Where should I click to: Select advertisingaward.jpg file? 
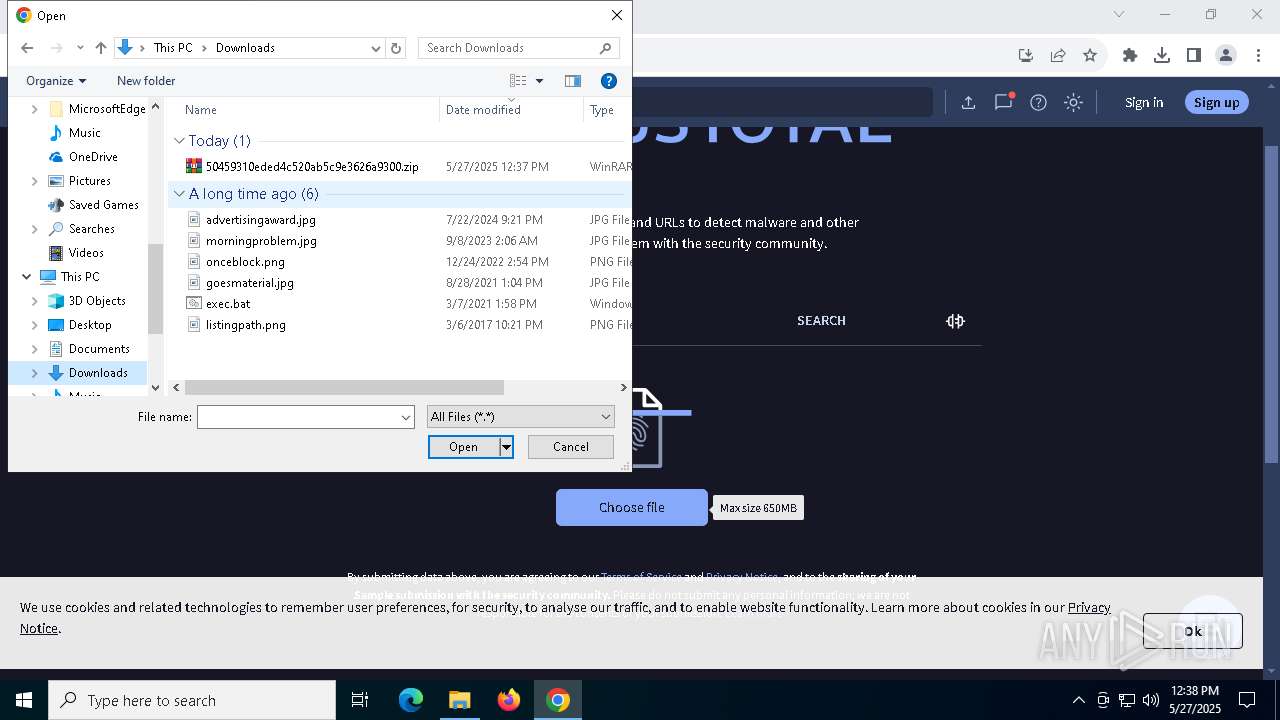click(260, 220)
